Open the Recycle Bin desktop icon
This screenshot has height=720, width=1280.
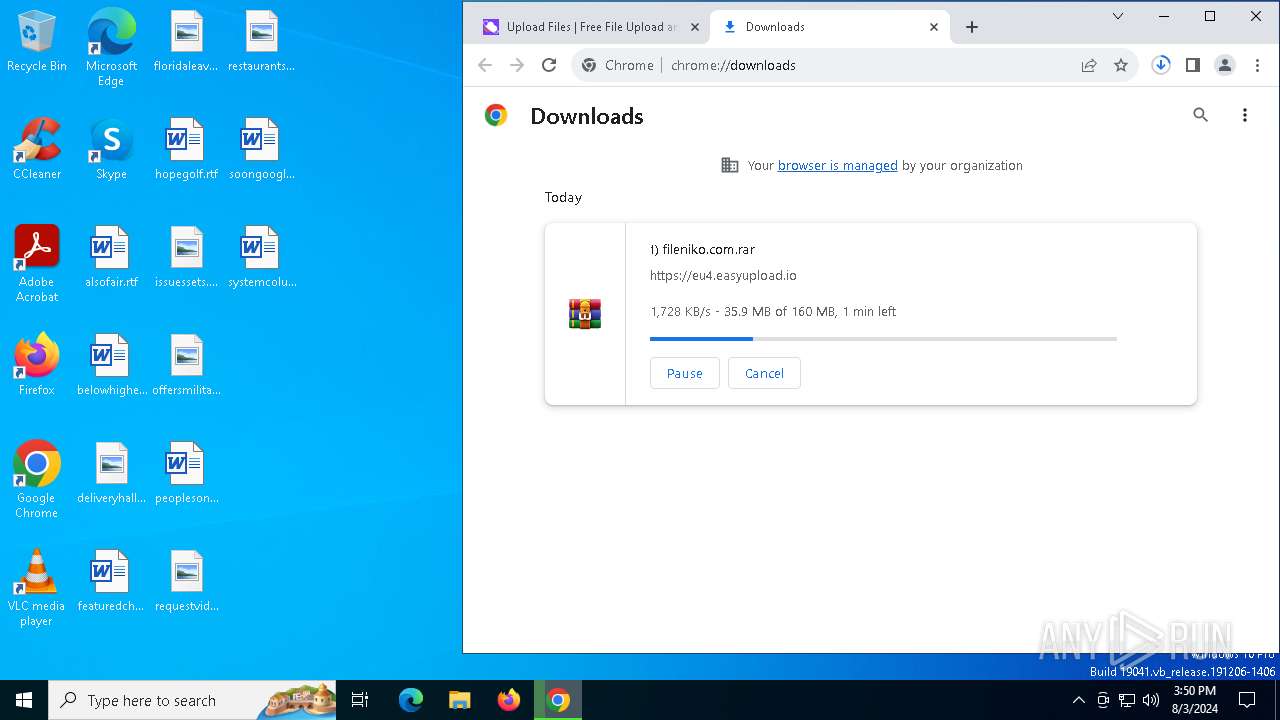click(x=37, y=41)
